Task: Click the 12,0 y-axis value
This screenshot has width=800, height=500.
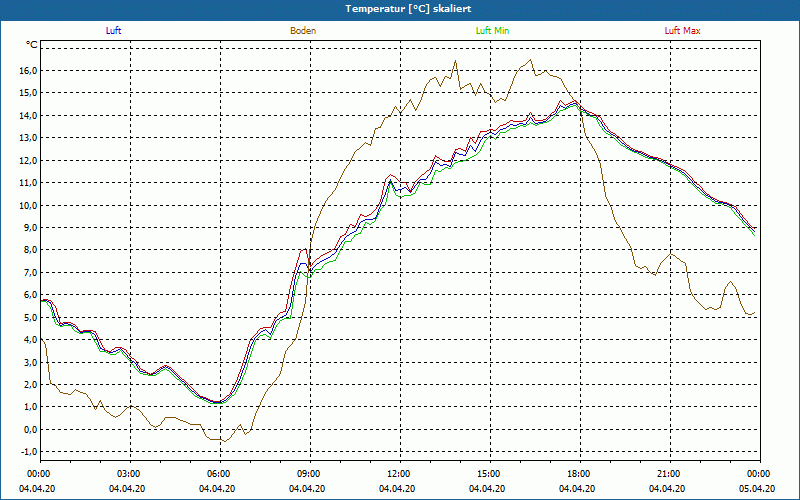Action: 29,160
